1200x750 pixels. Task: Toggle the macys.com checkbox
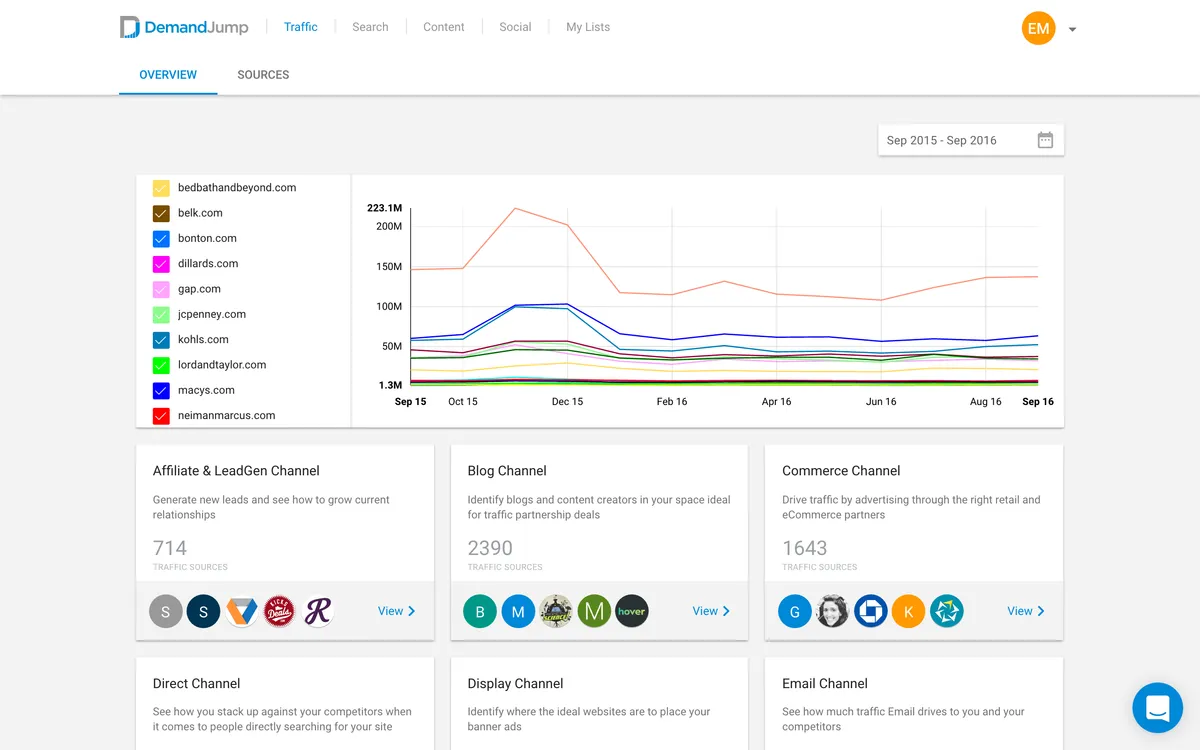[x=161, y=390]
